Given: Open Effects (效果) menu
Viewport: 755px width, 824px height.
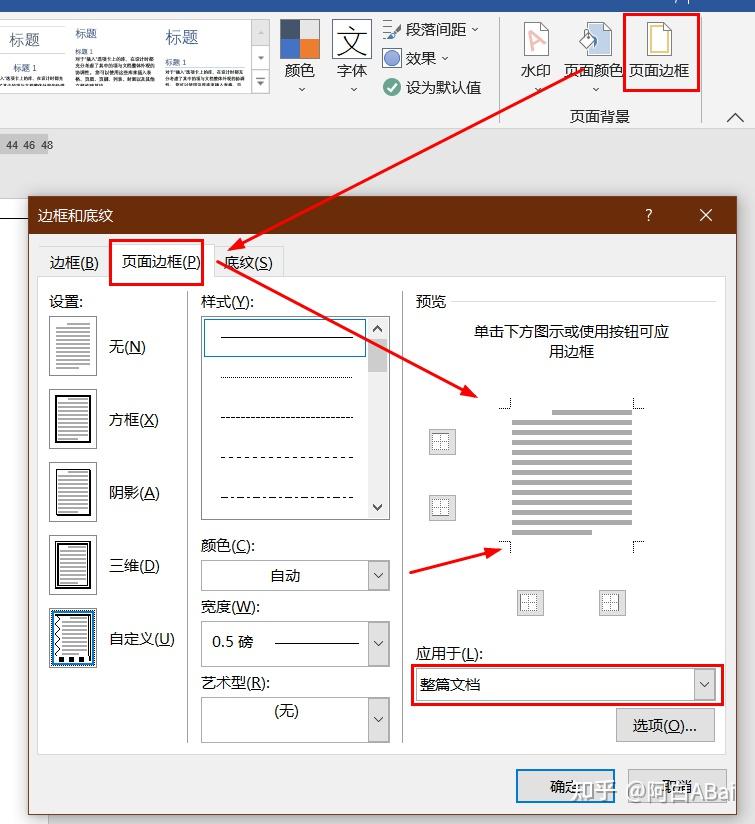Looking at the screenshot, I should pyautogui.click(x=415, y=58).
